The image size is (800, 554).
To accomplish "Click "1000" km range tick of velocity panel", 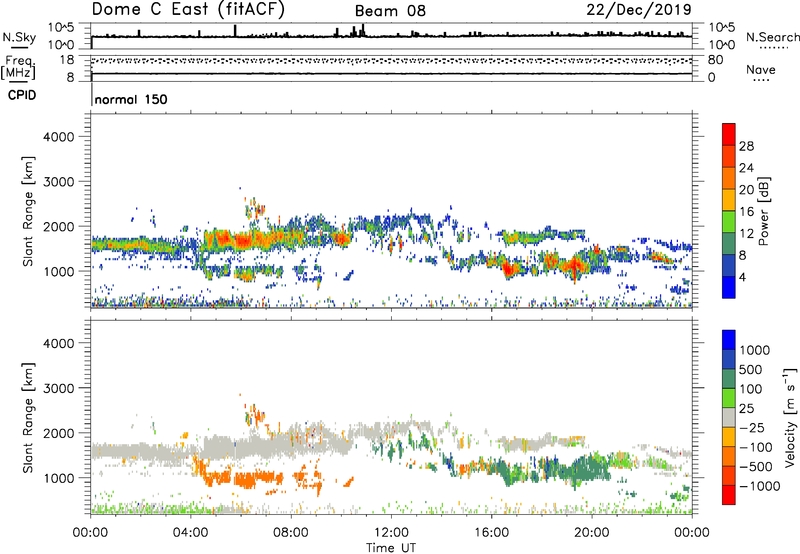I will pos(59,478).
